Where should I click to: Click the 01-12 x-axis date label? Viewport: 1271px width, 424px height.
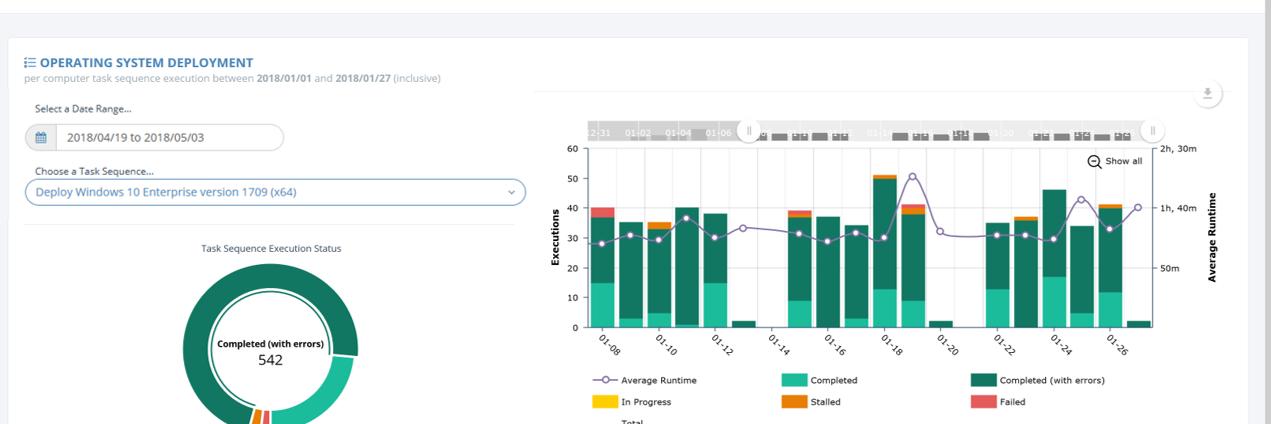coord(721,343)
